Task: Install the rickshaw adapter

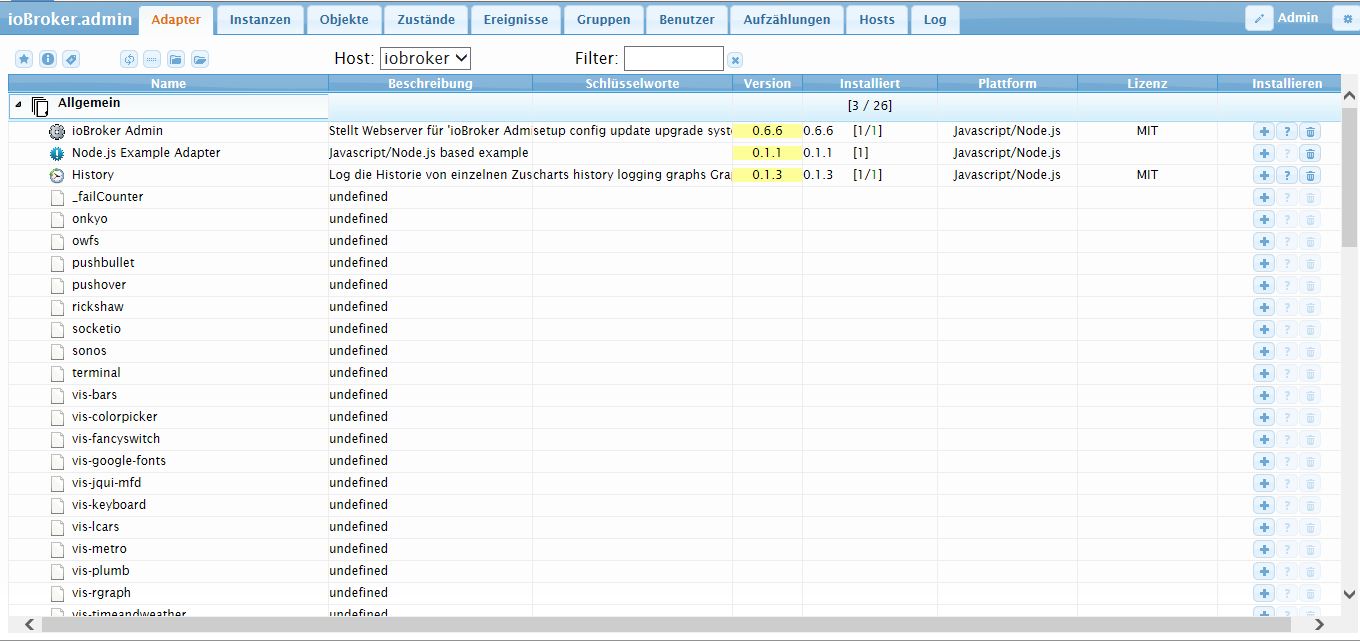Action: [1264, 307]
